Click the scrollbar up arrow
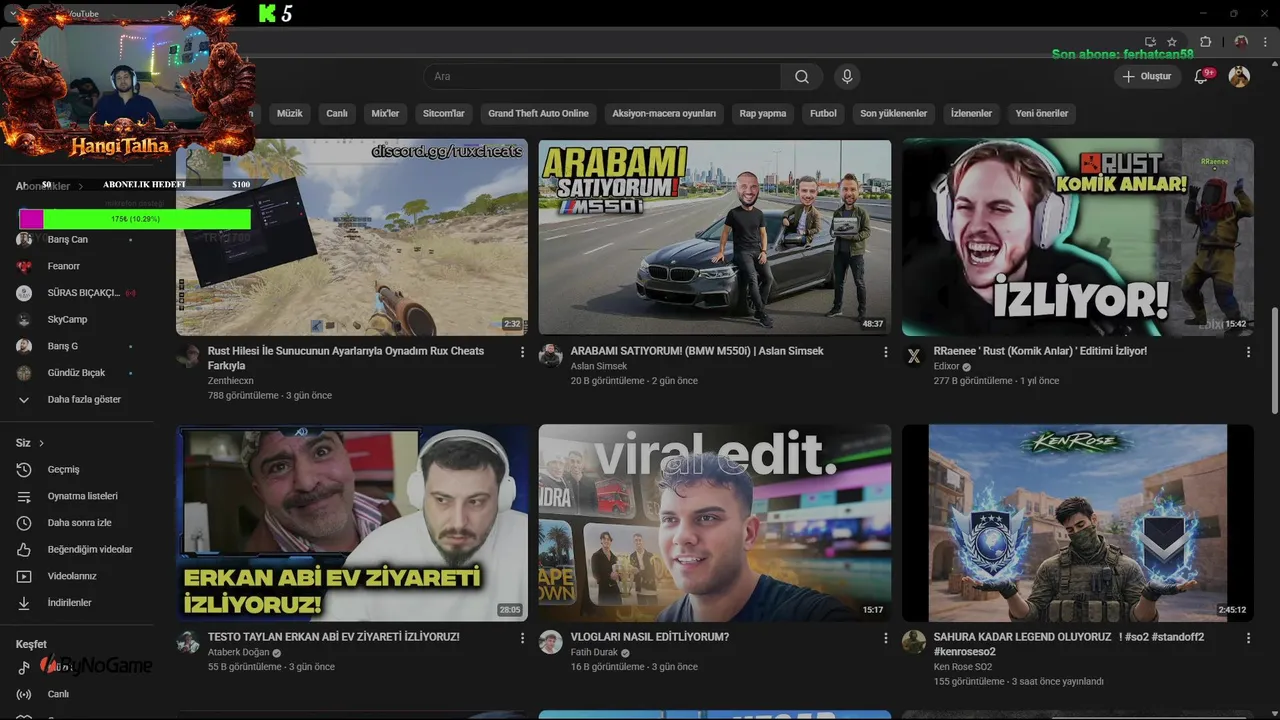 tap(1274, 63)
